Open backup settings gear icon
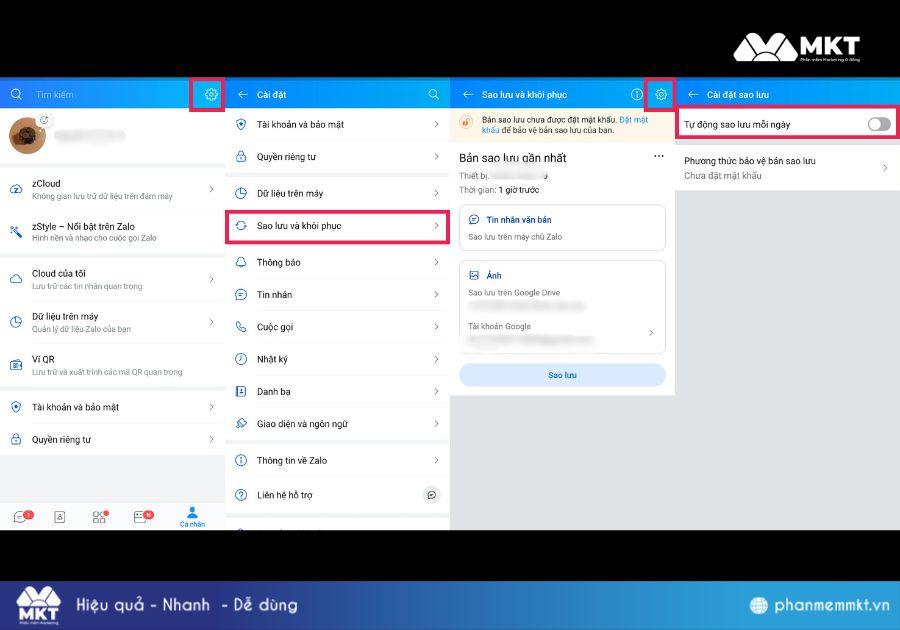The width and height of the screenshot is (900, 630). [x=660, y=95]
